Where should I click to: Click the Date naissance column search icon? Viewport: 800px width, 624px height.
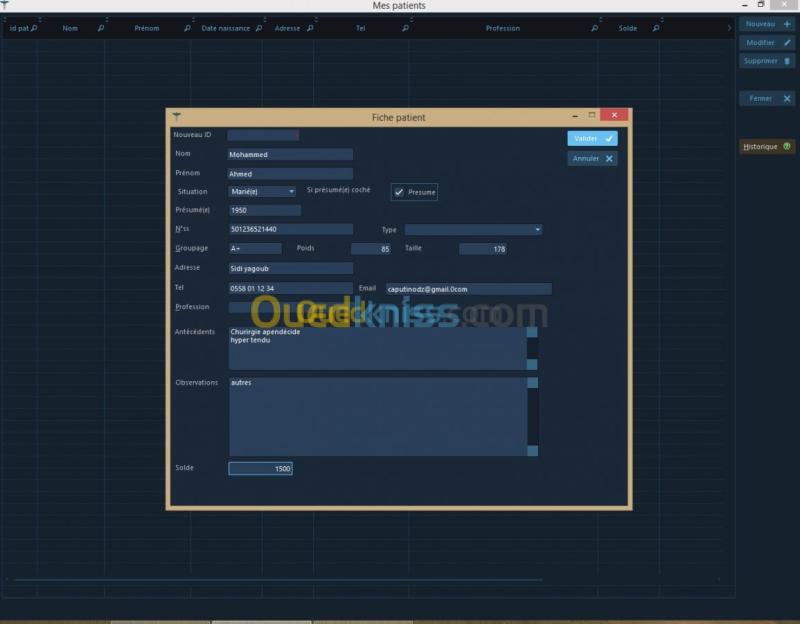(259, 28)
